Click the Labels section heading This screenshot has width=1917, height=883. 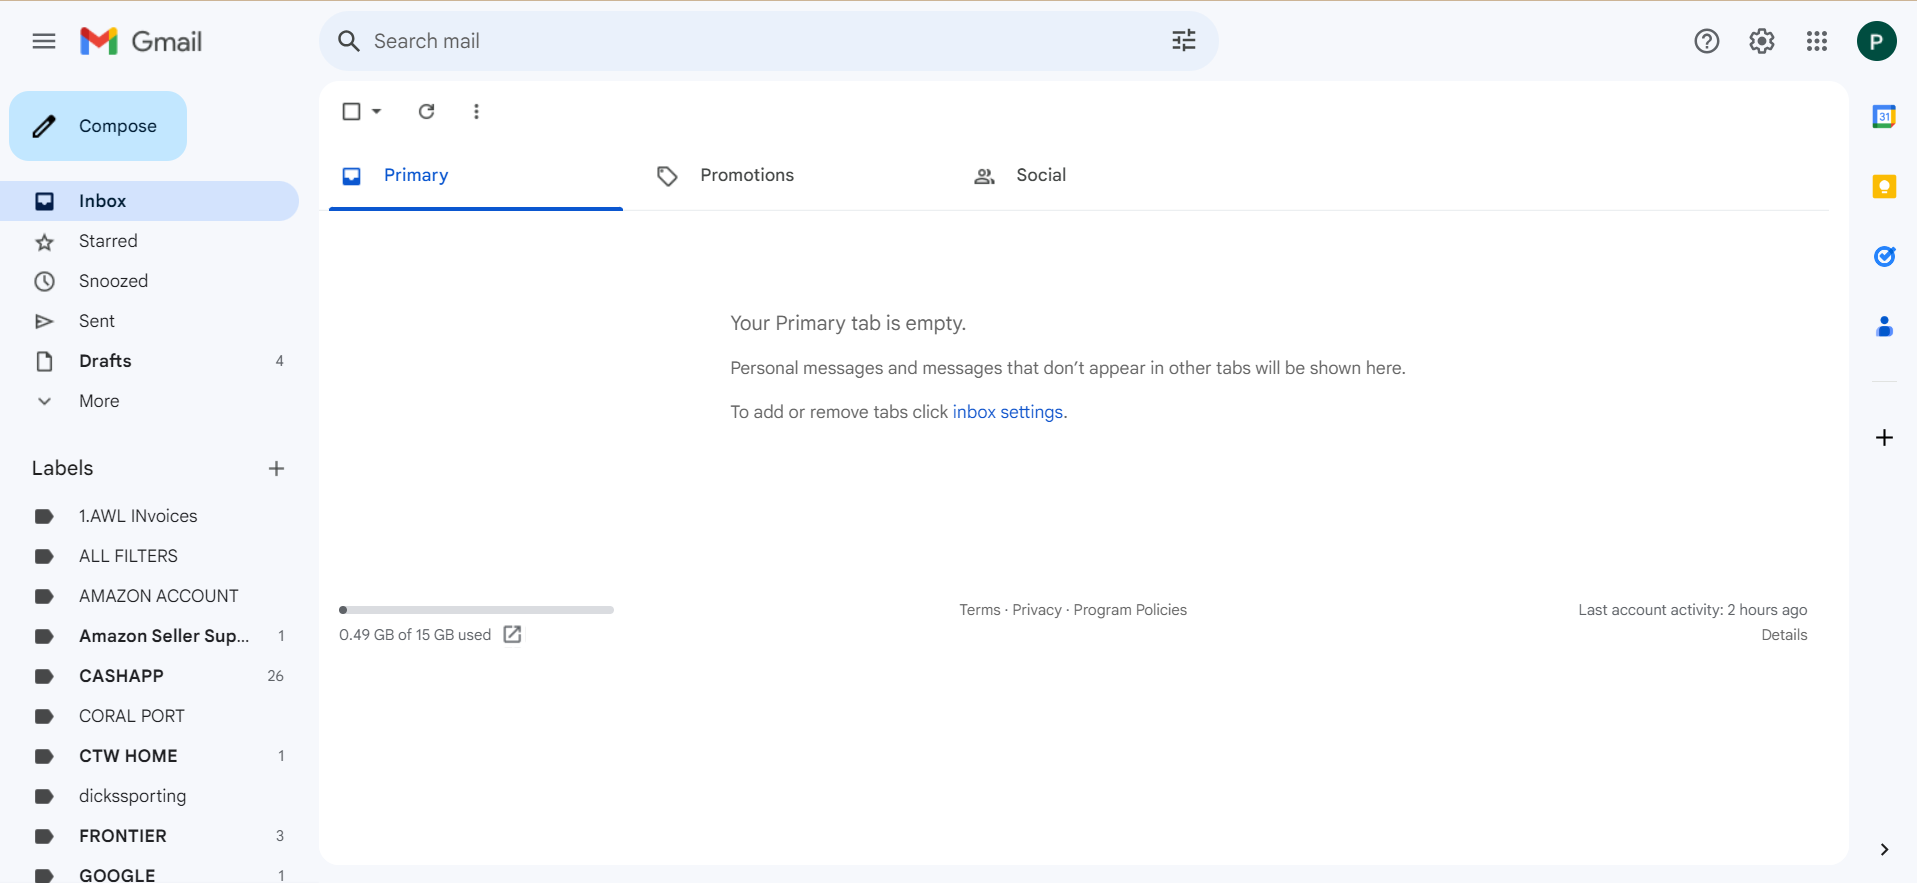point(62,468)
